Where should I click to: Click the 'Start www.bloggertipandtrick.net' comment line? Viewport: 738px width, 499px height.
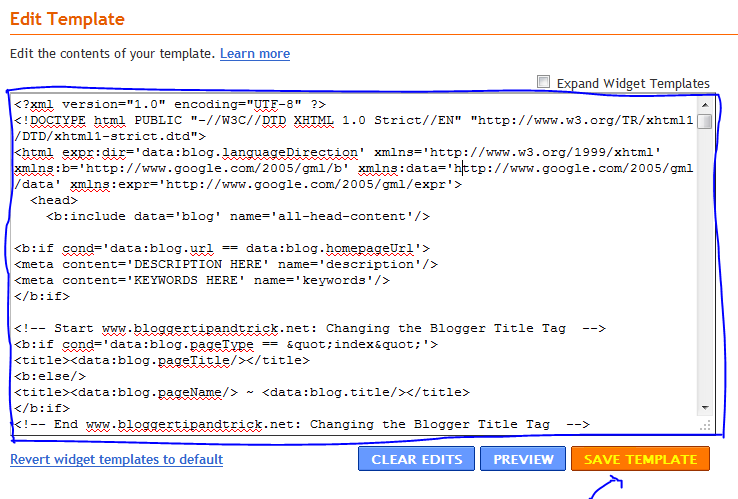310,329
